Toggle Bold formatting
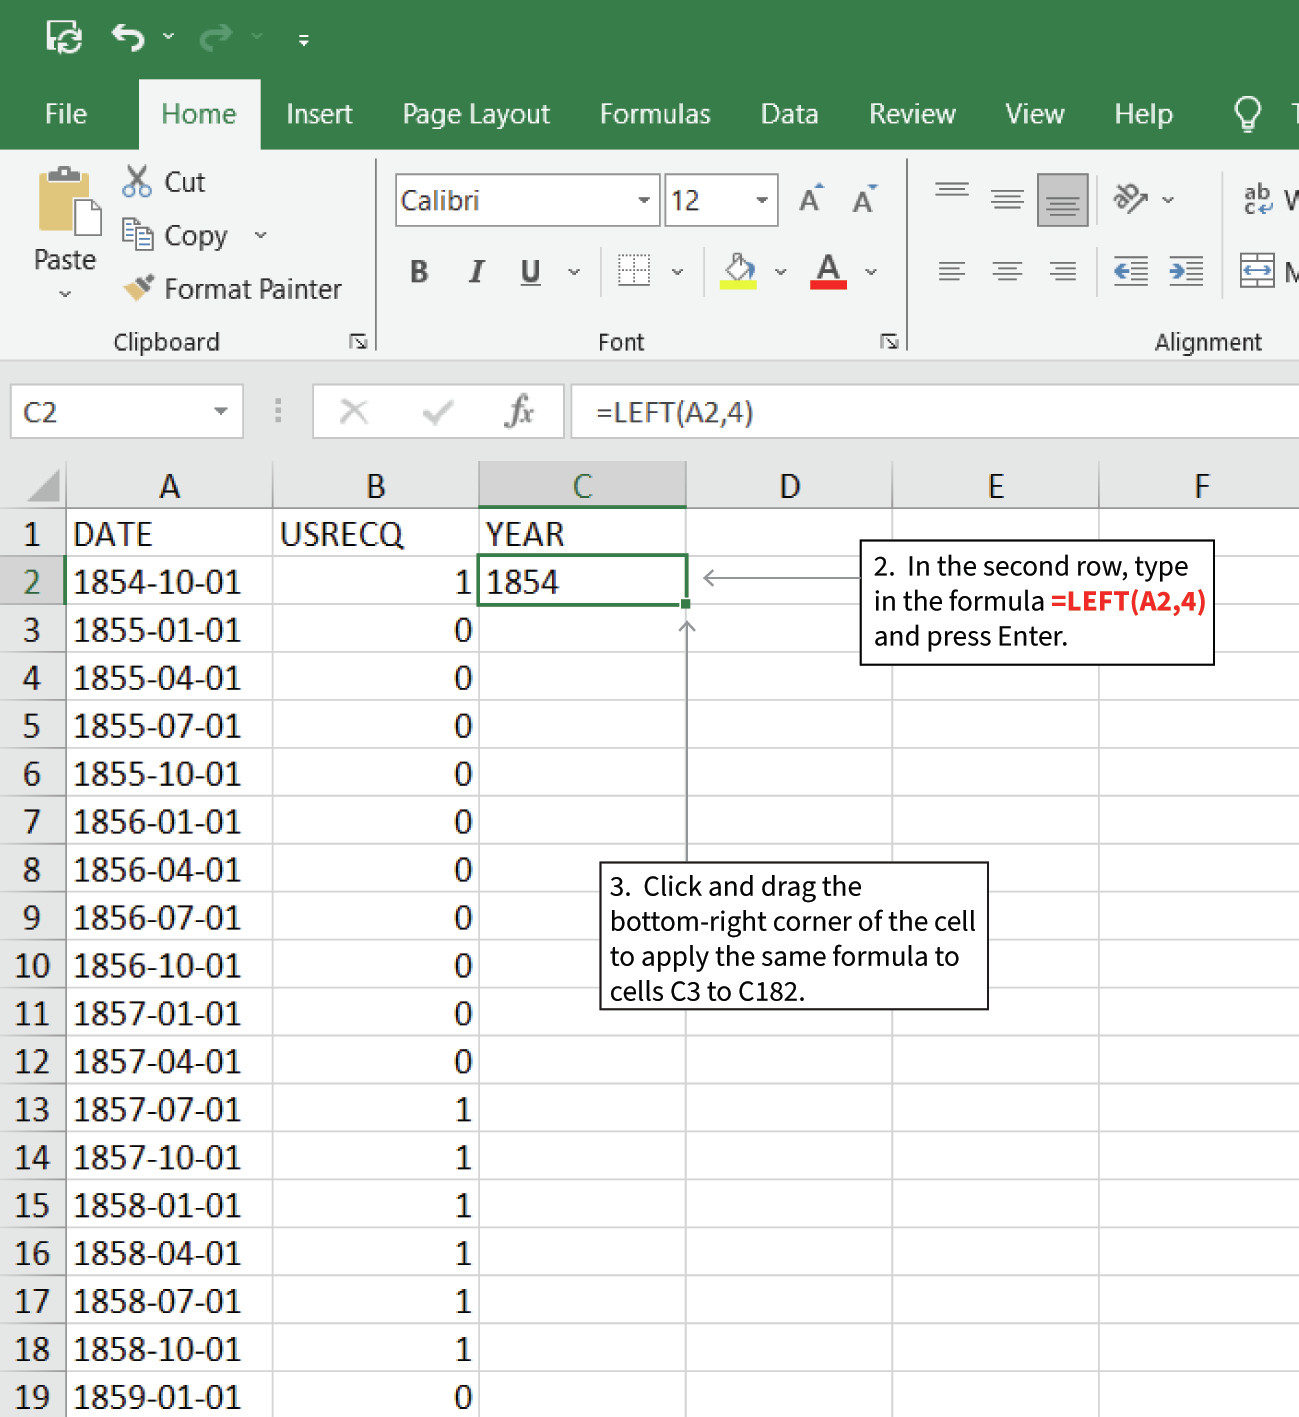The width and height of the screenshot is (1299, 1417). [x=419, y=271]
